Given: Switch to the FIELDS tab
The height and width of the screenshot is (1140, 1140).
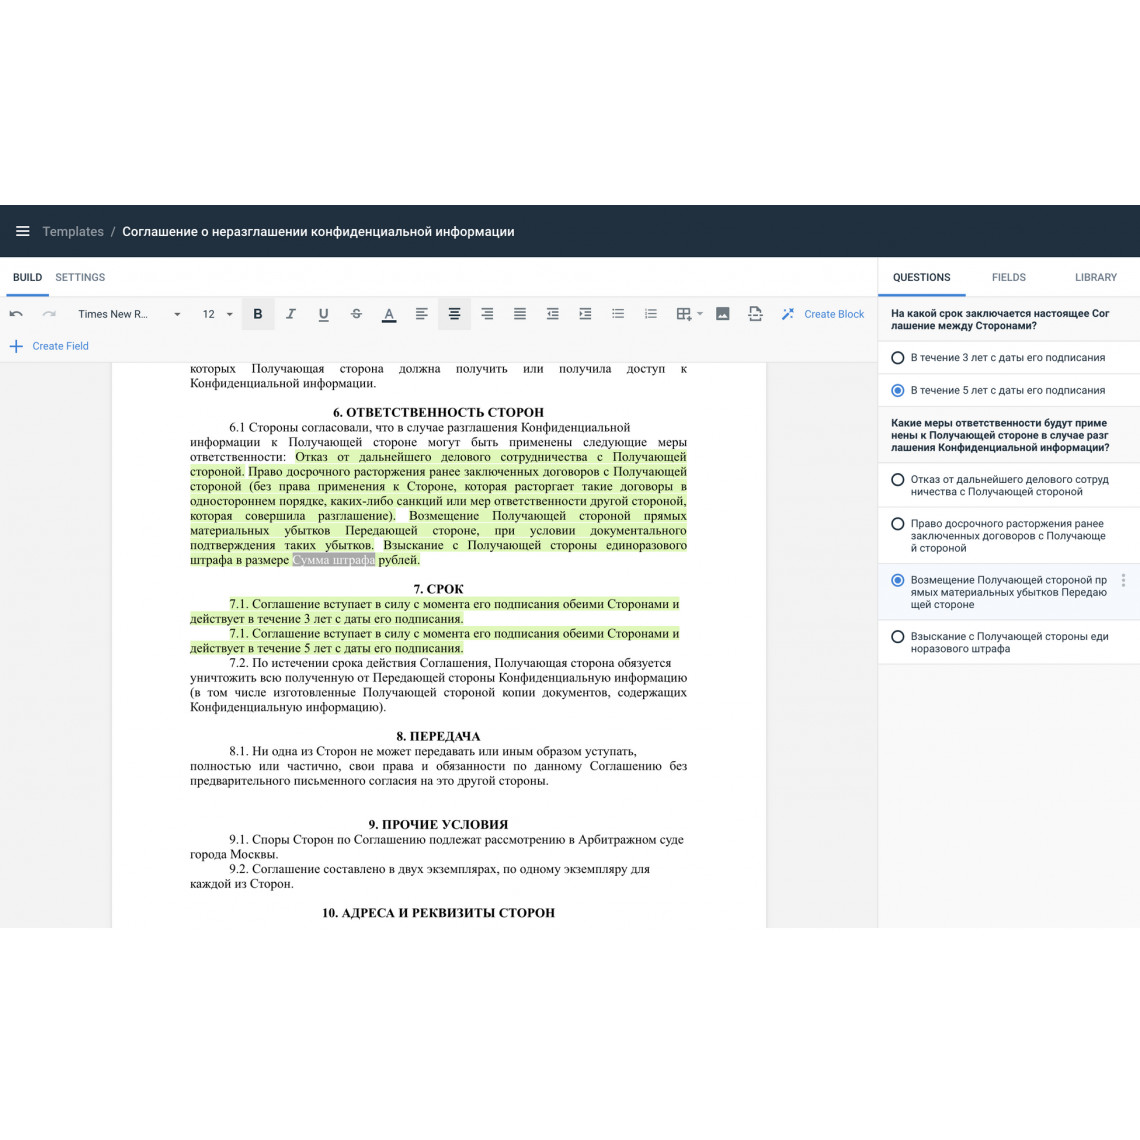Looking at the screenshot, I should [1008, 277].
